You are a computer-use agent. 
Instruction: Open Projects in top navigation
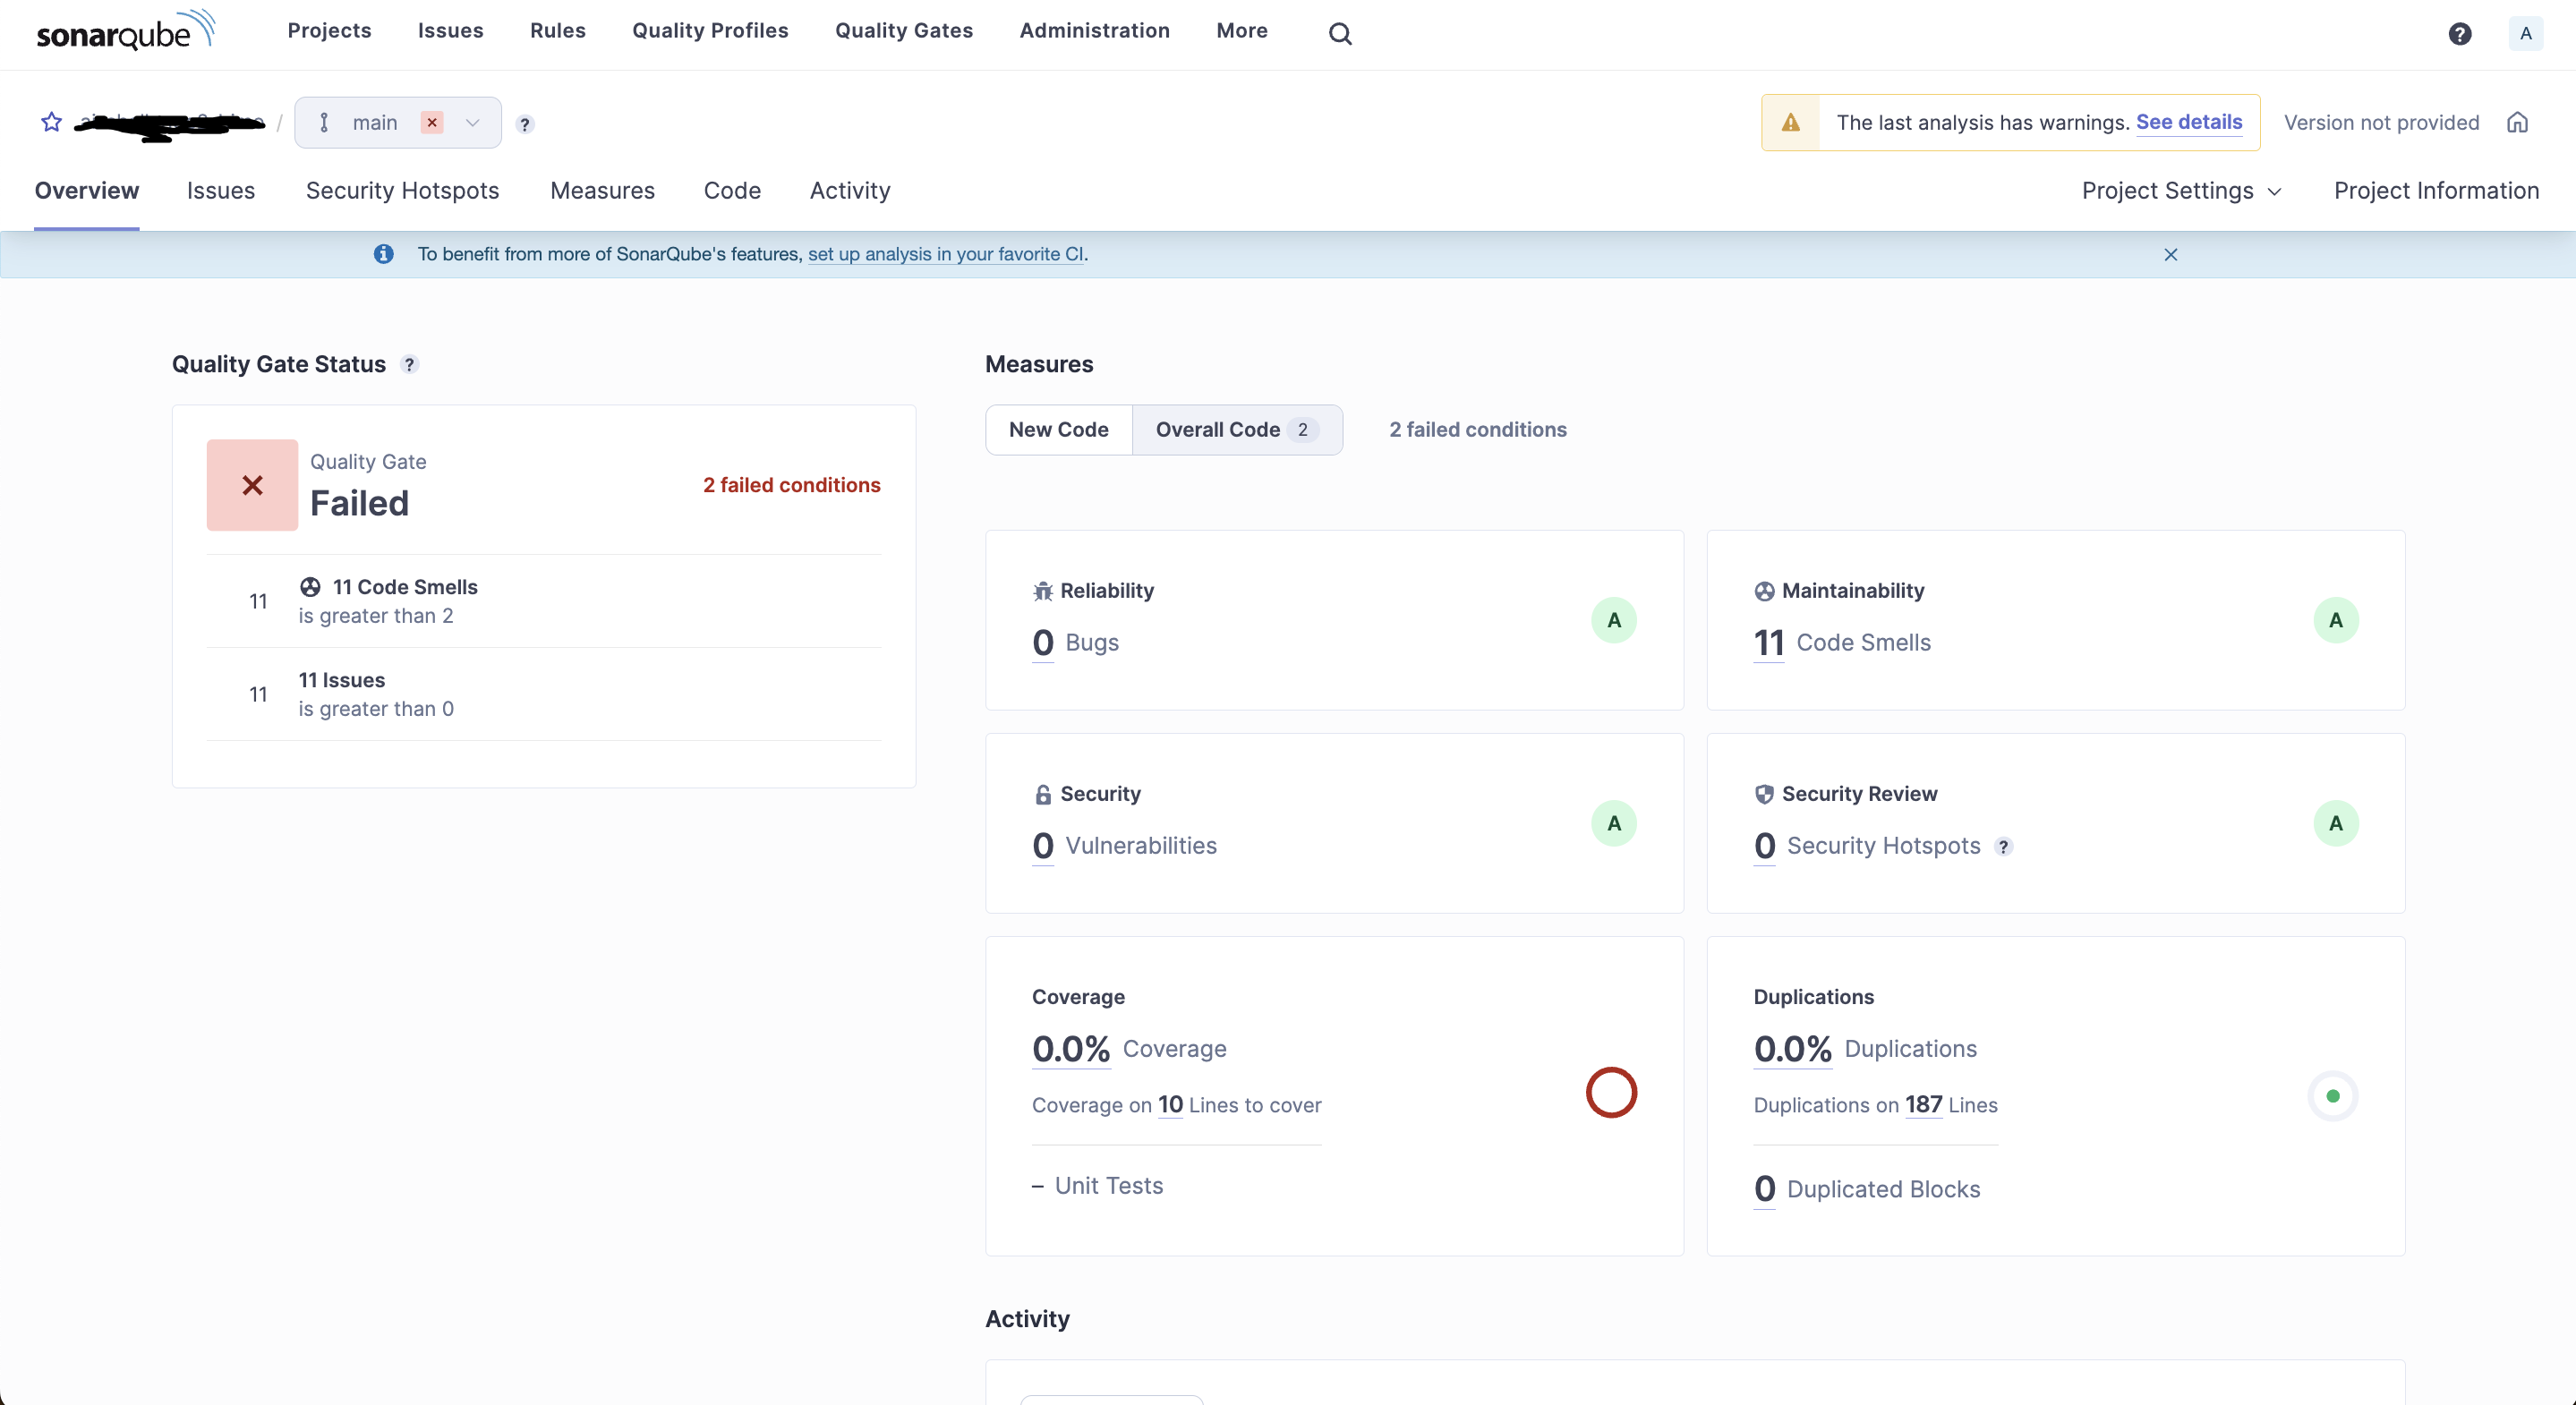coord(329,31)
